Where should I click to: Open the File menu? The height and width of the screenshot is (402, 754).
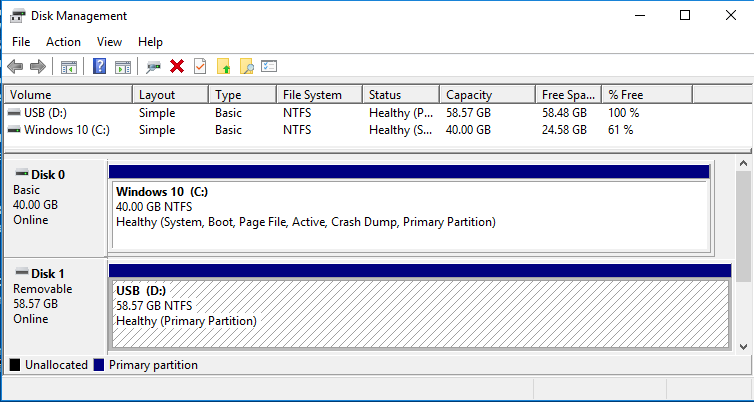point(21,42)
